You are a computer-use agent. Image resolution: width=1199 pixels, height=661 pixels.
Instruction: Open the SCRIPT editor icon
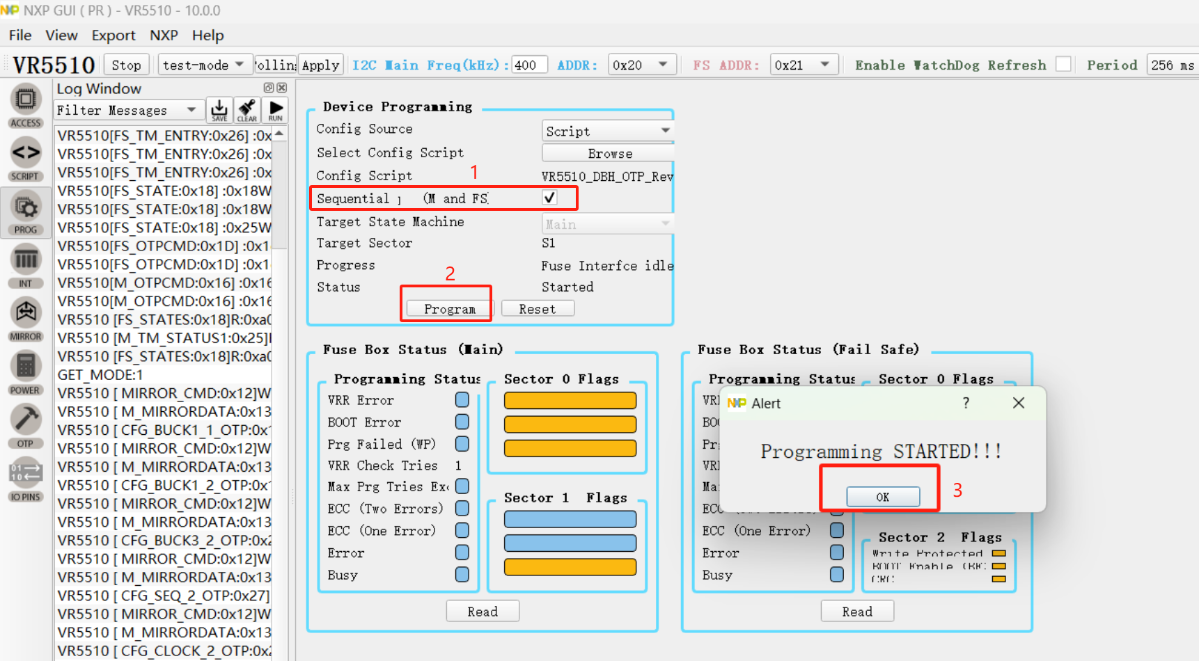[25, 157]
